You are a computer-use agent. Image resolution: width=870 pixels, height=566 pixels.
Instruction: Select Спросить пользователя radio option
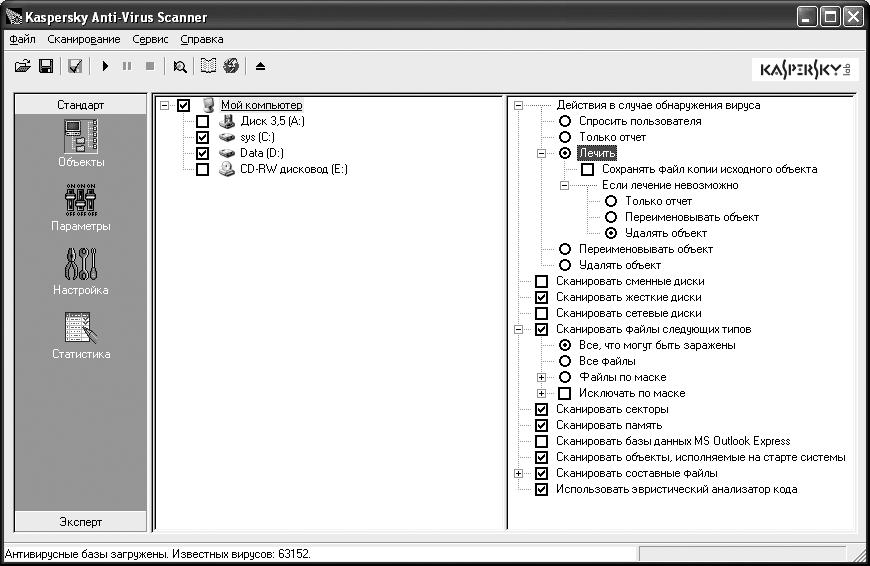tap(565, 121)
